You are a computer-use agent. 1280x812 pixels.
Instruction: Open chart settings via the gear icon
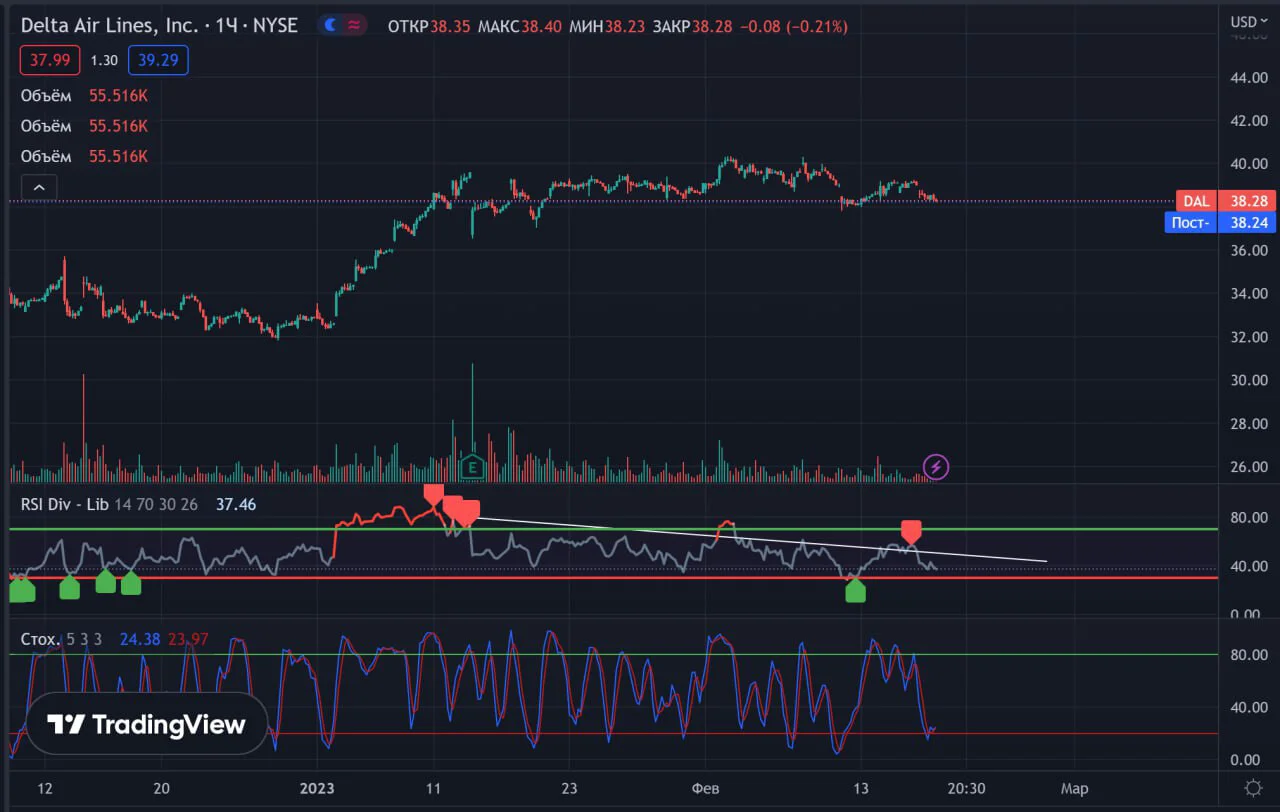(1252, 788)
